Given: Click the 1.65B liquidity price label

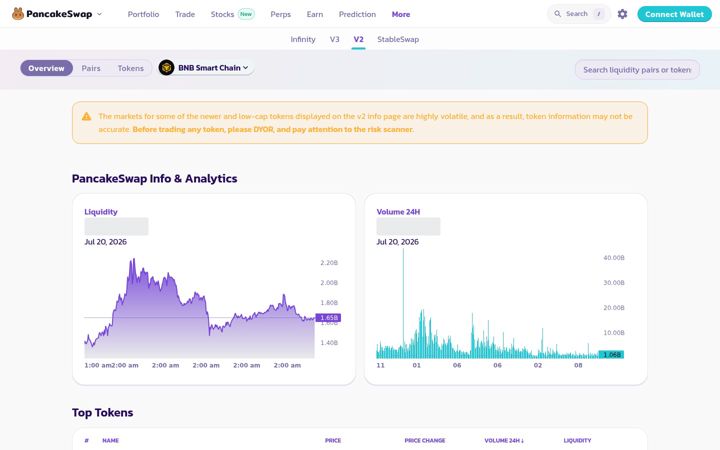Looking at the screenshot, I should pyautogui.click(x=328, y=318).
